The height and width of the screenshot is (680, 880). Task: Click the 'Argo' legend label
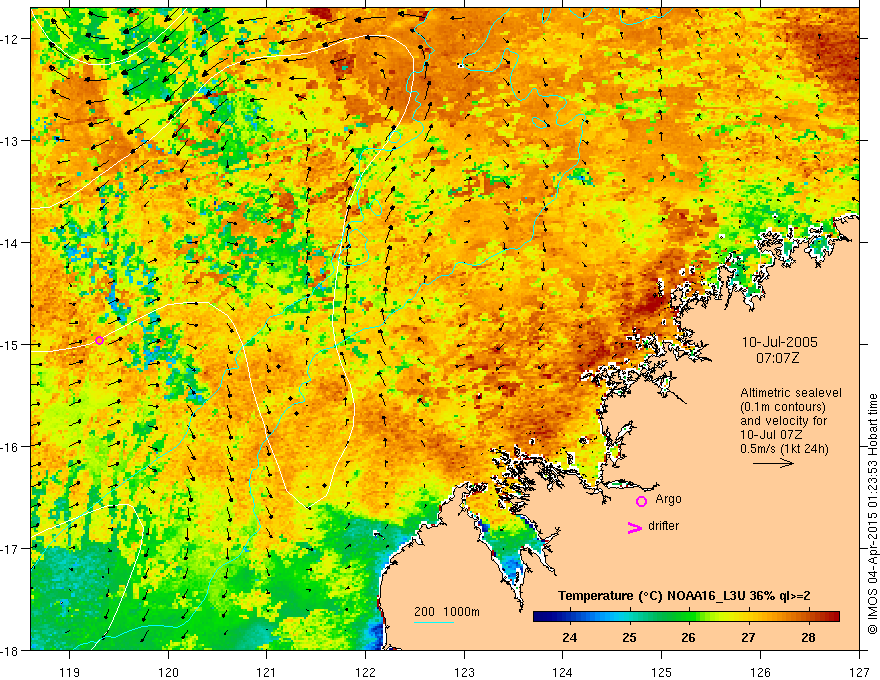point(668,499)
